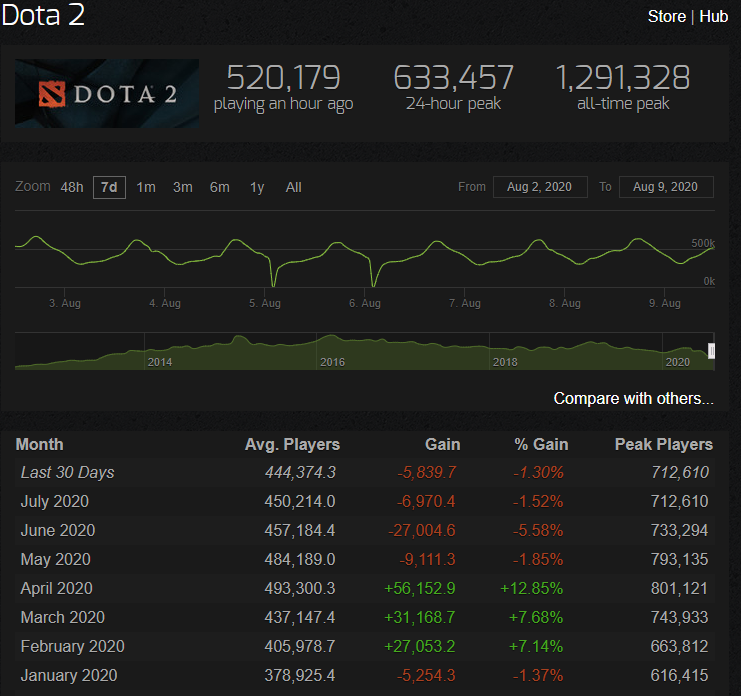The width and height of the screenshot is (741, 696).
Task: Click June 2020 peak players 733,294
Action: [680, 531]
